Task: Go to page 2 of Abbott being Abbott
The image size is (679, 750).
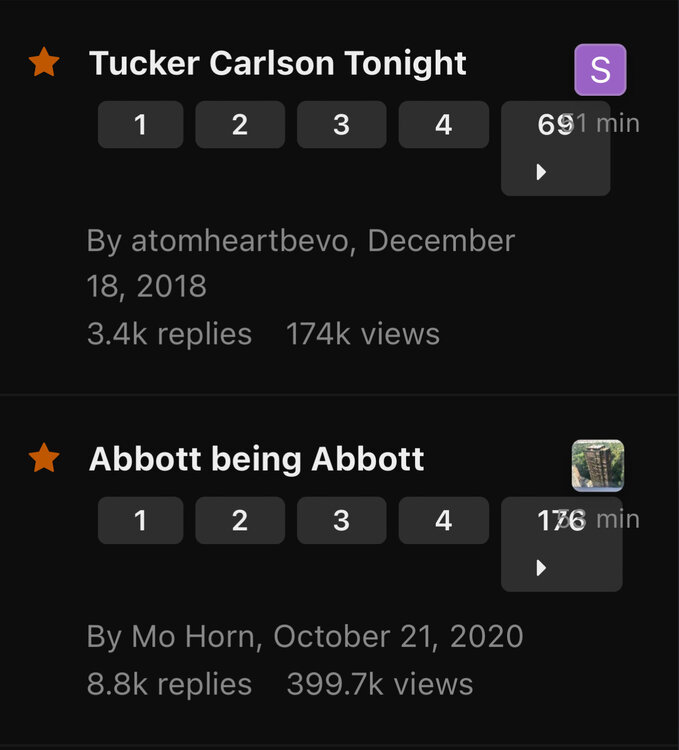Action: [240, 521]
